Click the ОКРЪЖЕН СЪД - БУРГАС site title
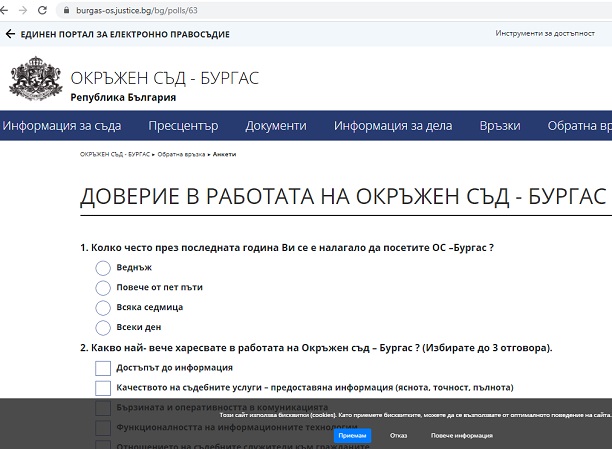Image resolution: width=612 pixels, height=449 pixels. 164,78
